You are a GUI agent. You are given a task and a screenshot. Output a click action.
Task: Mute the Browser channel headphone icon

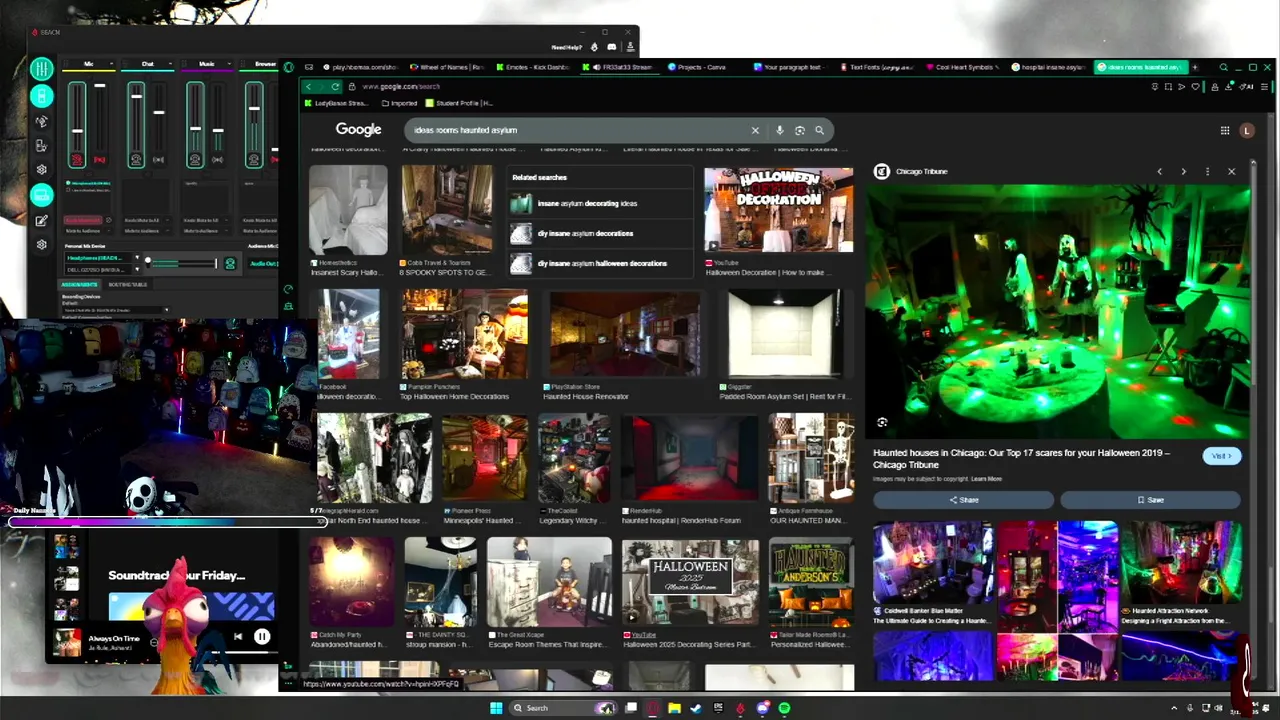pyautogui.click(x=254, y=159)
